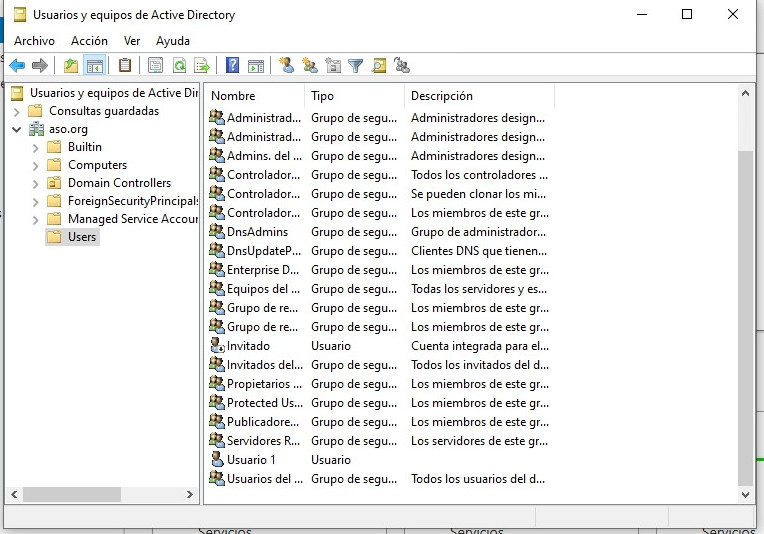Open Help with the question mark icon
The width and height of the screenshot is (764, 534).
[232, 66]
